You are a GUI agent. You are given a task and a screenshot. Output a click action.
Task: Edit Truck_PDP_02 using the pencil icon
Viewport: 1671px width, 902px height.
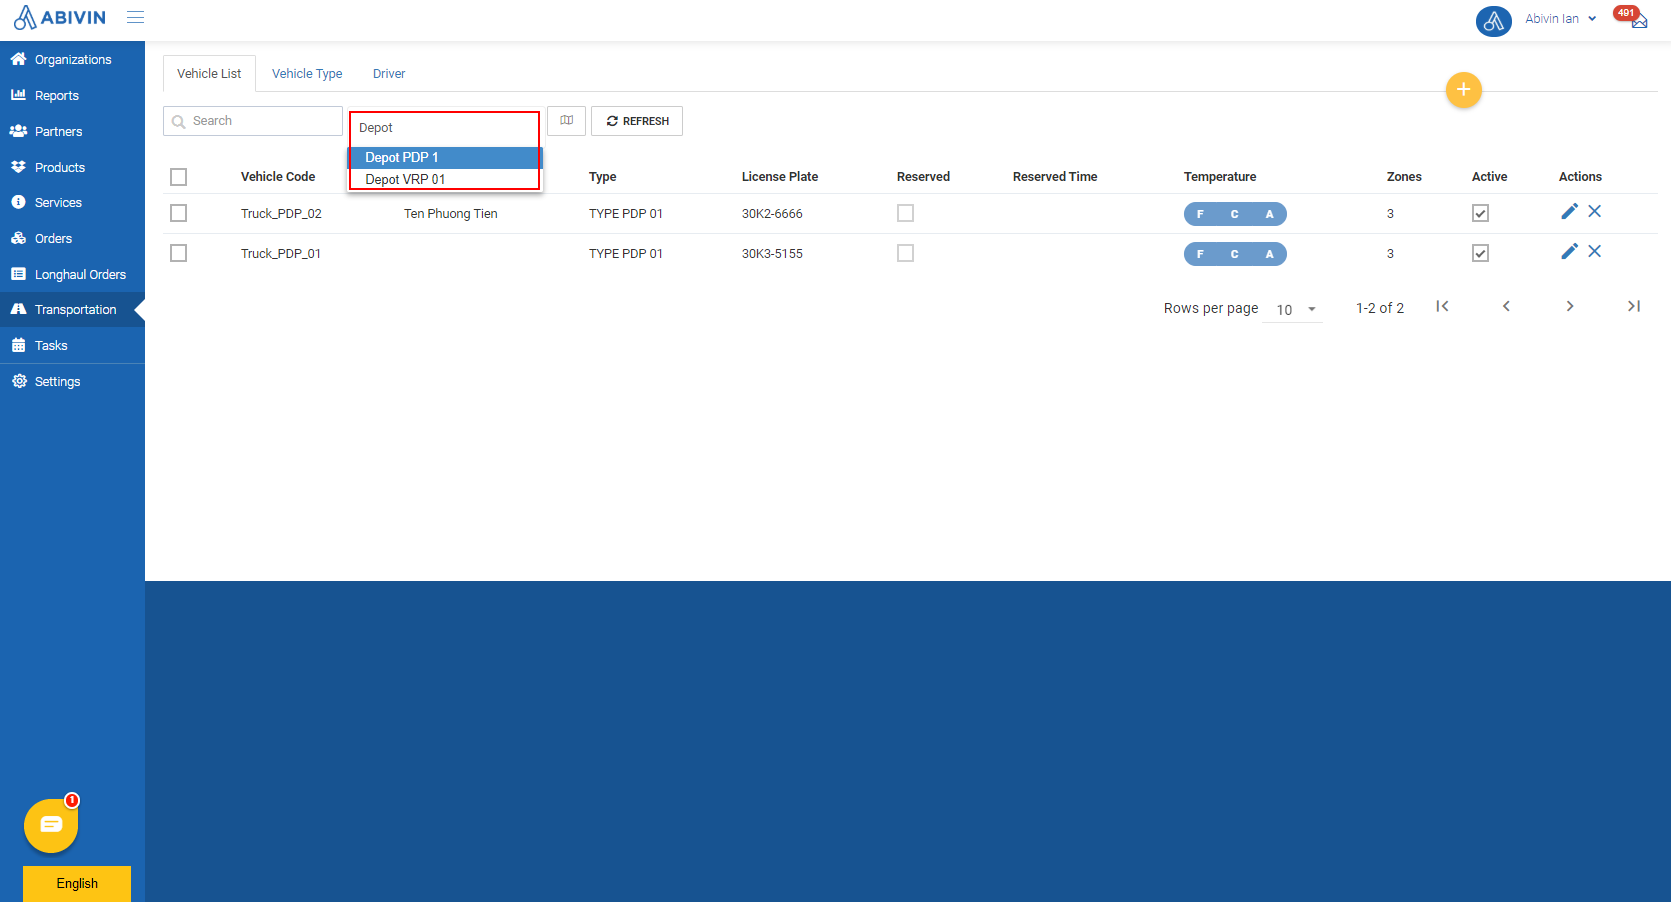click(1569, 211)
